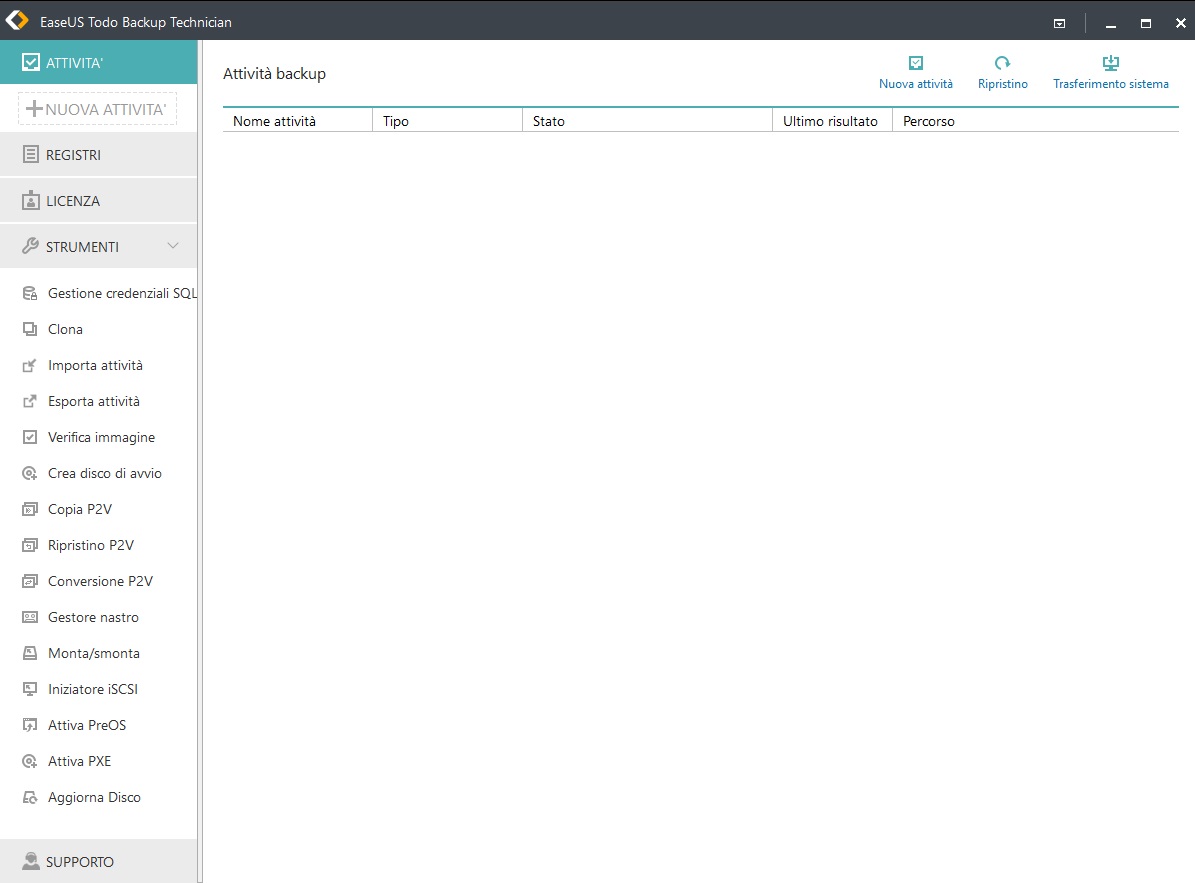The height and width of the screenshot is (883, 1195).
Task: Select the Monta/smonta text entry
Action: pos(94,653)
